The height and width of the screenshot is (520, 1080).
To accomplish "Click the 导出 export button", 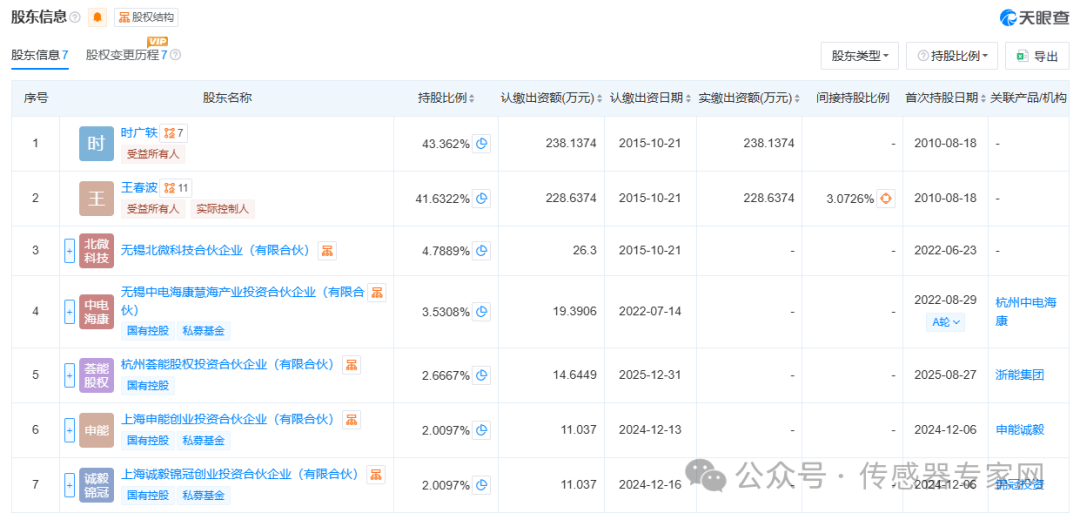I will click(x=1038, y=56).
